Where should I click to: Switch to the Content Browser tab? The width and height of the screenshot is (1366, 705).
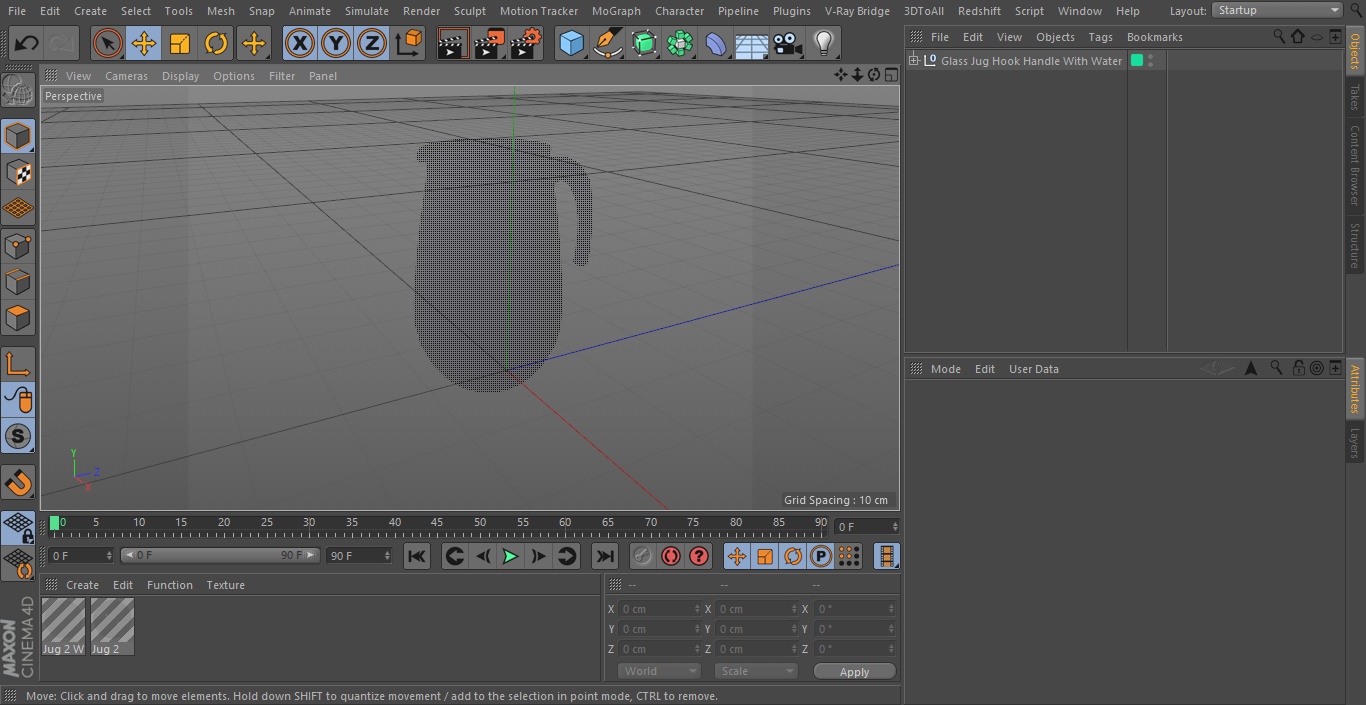click(x=1355, y=165)
